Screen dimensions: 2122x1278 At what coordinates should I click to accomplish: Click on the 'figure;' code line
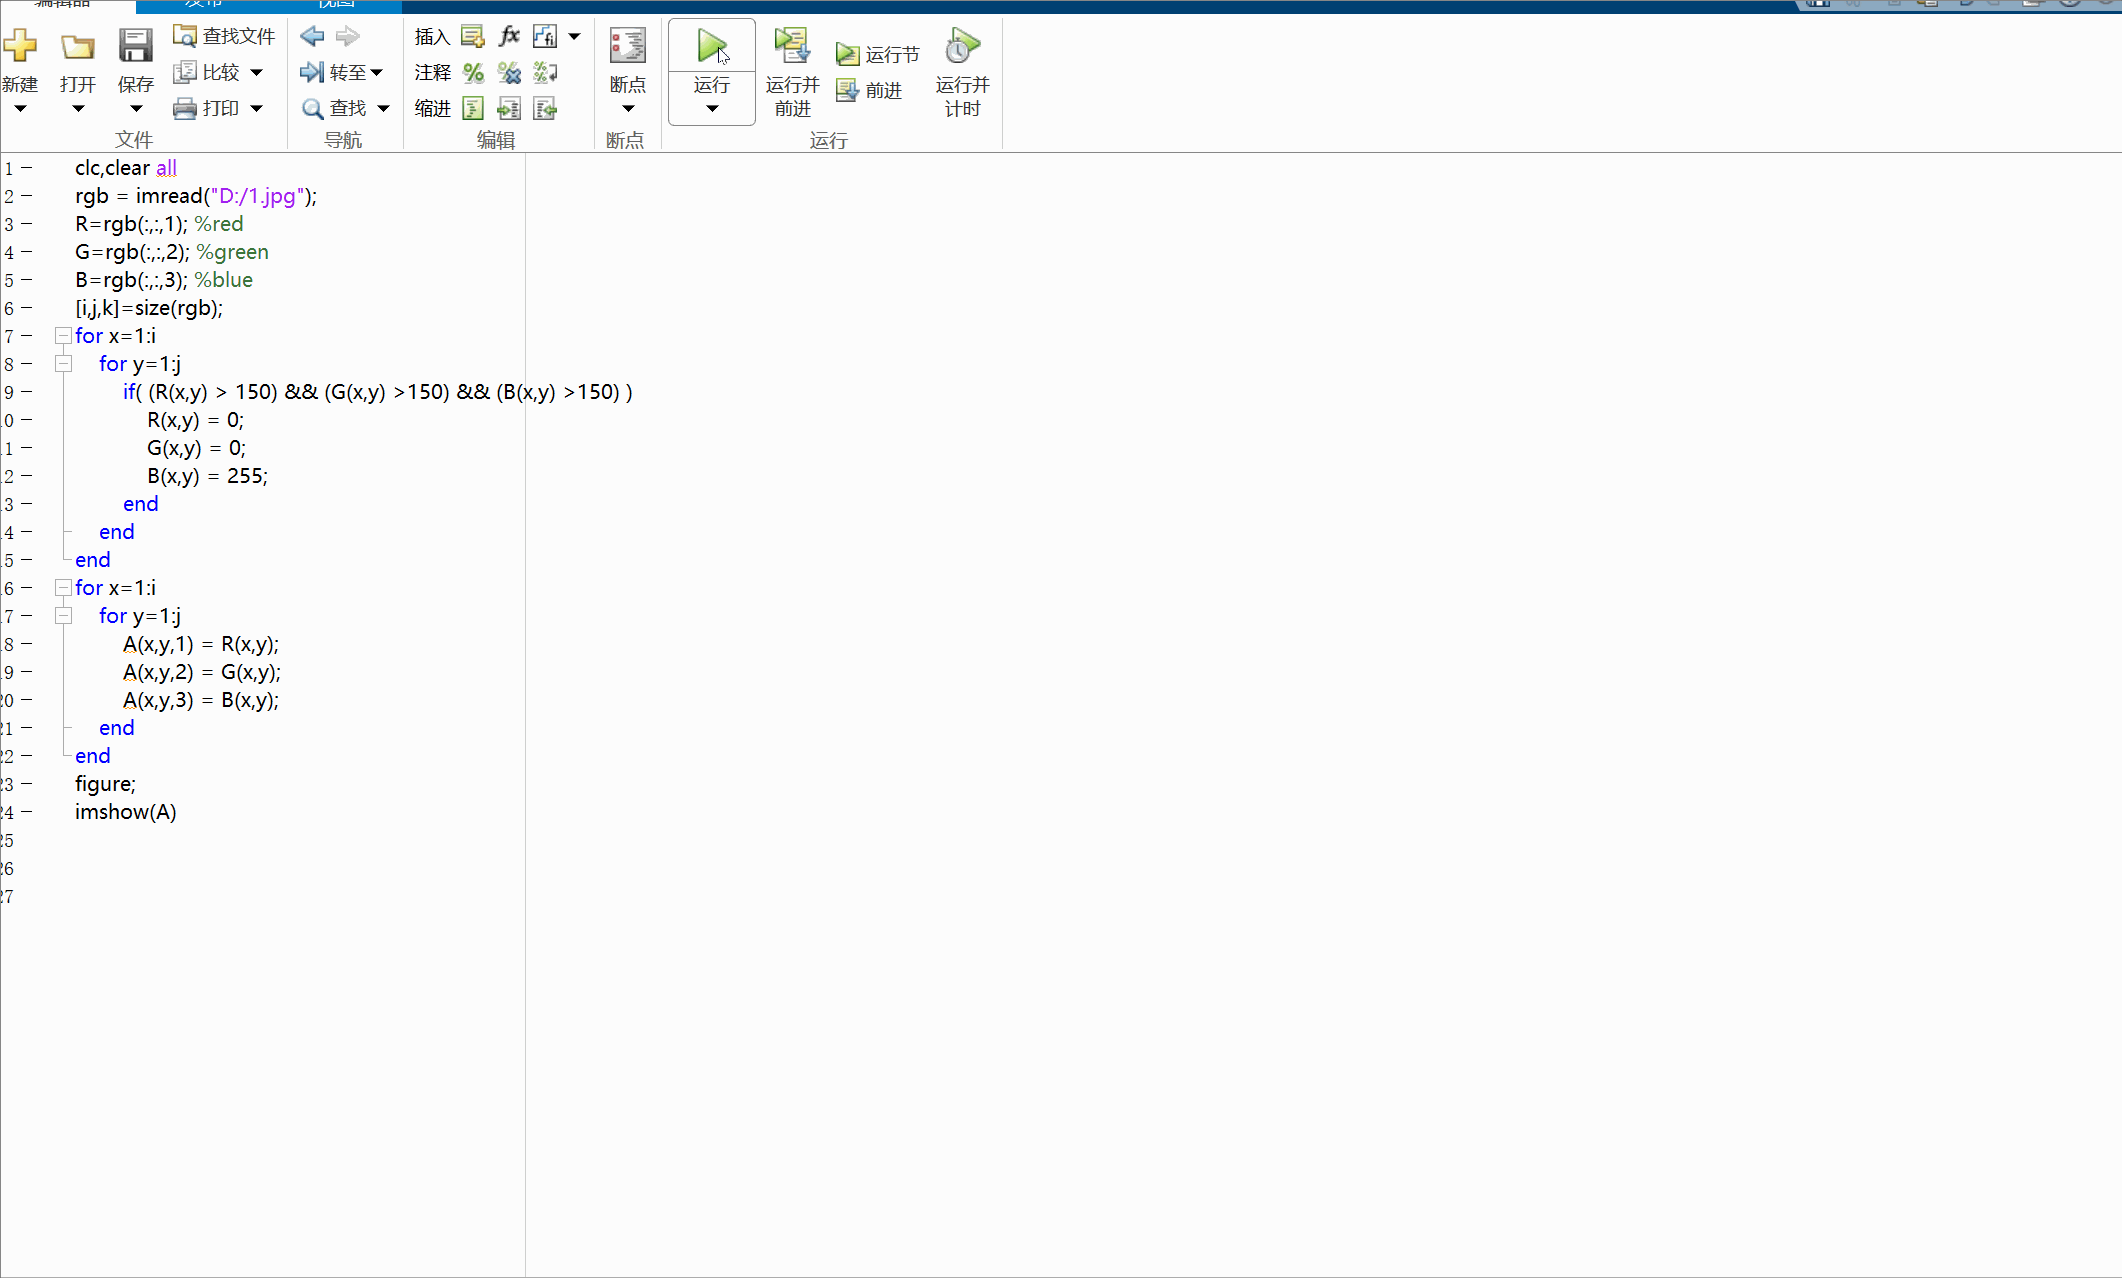105,784
